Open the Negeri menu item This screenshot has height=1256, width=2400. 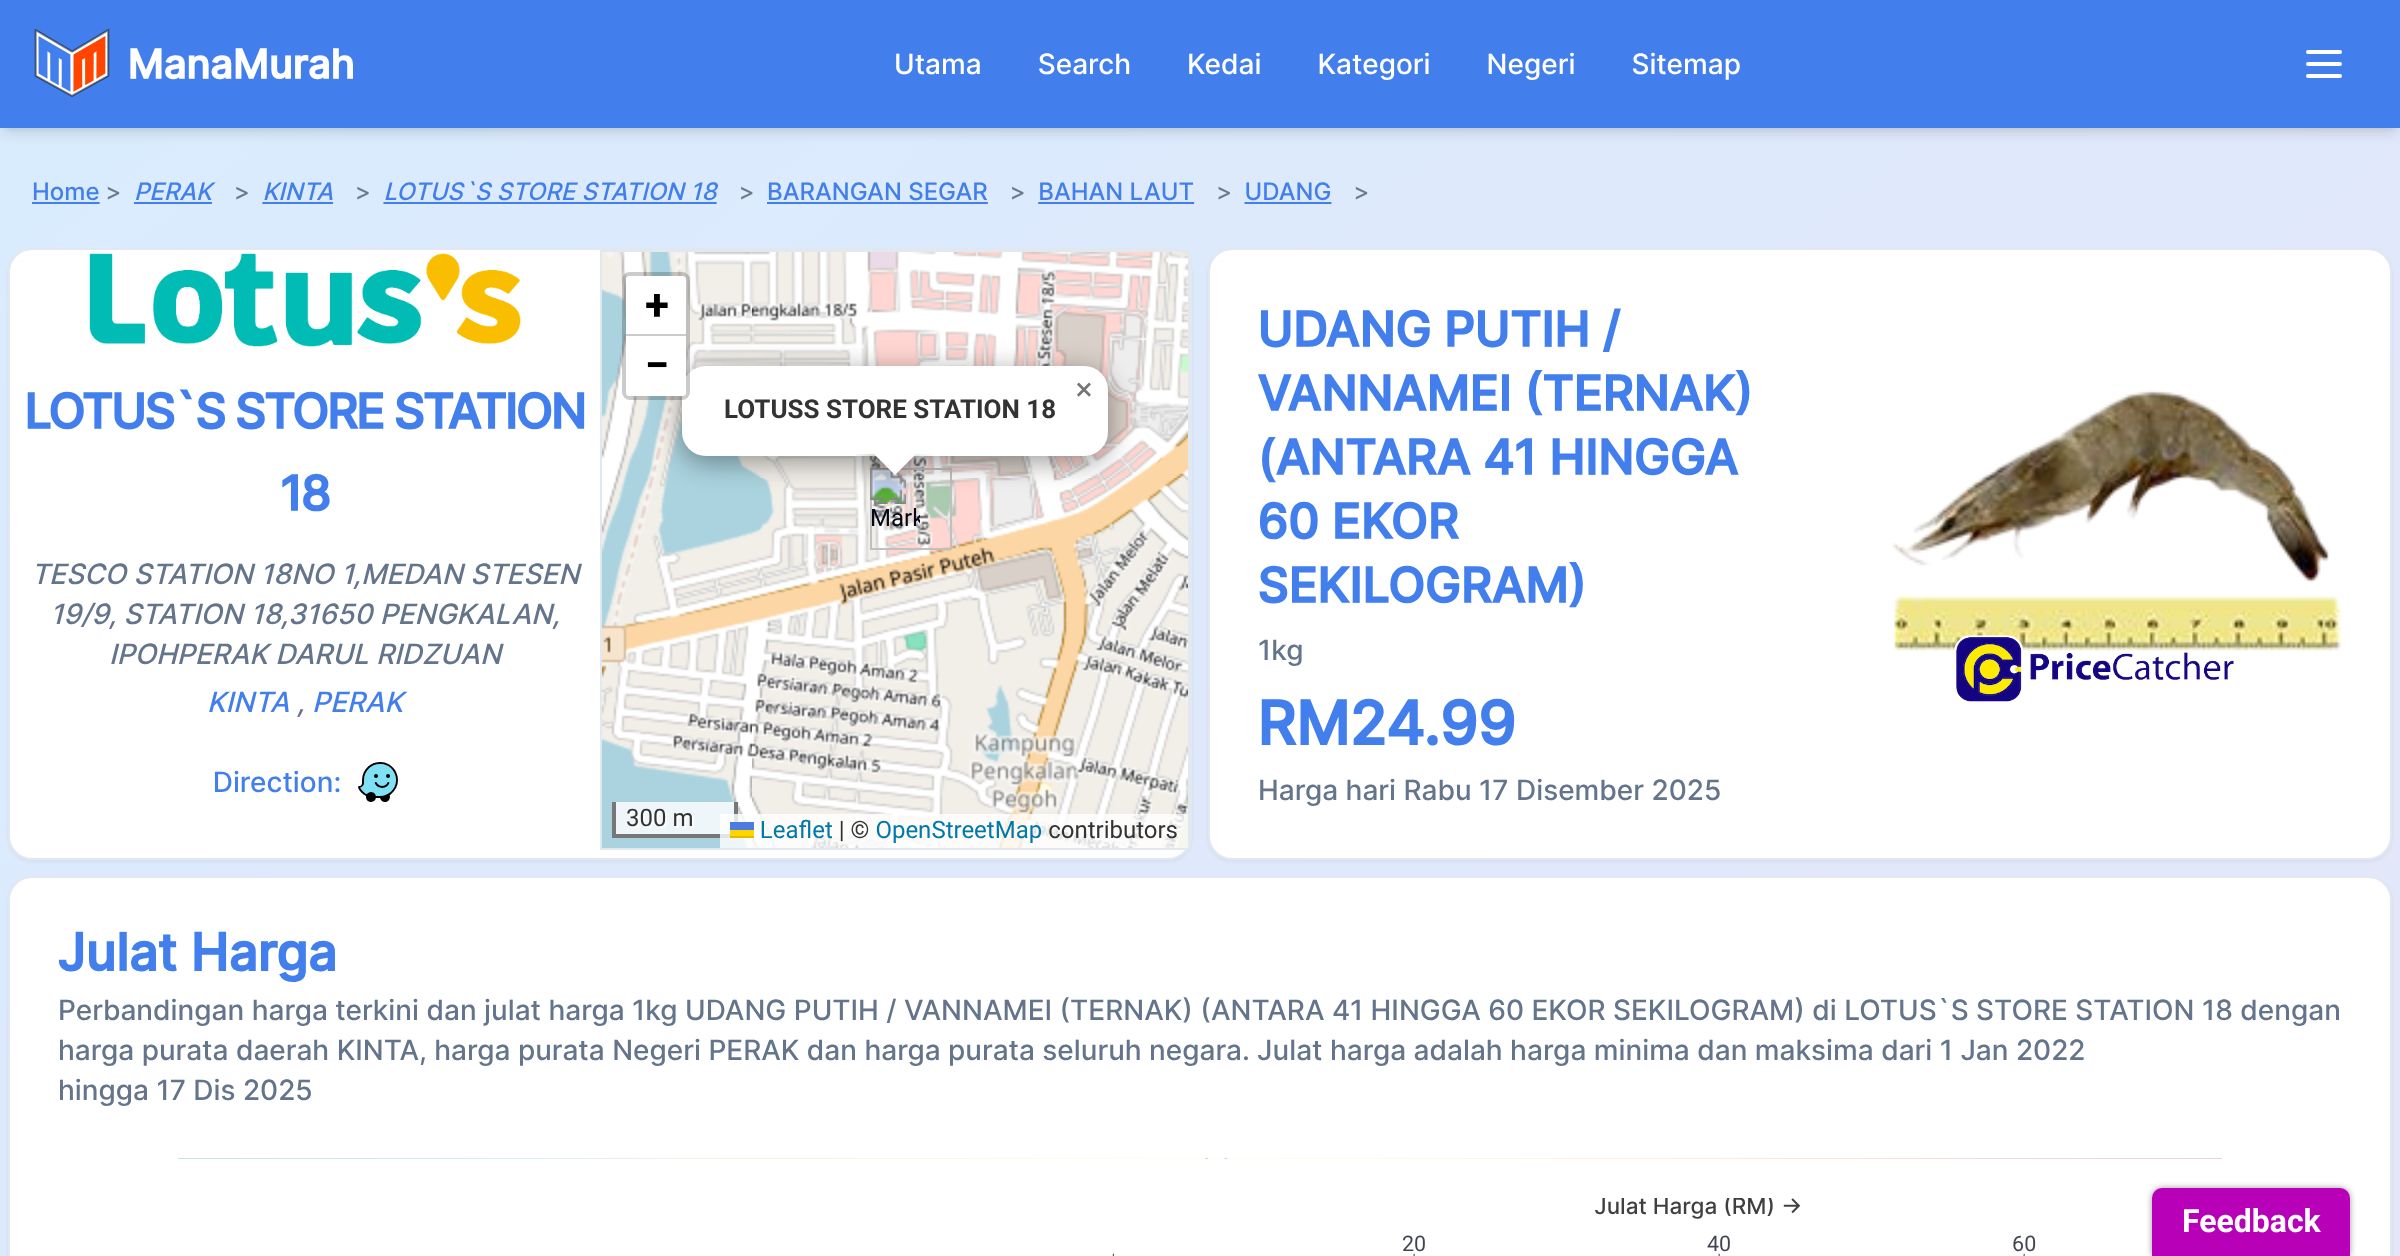(1530, 64)
